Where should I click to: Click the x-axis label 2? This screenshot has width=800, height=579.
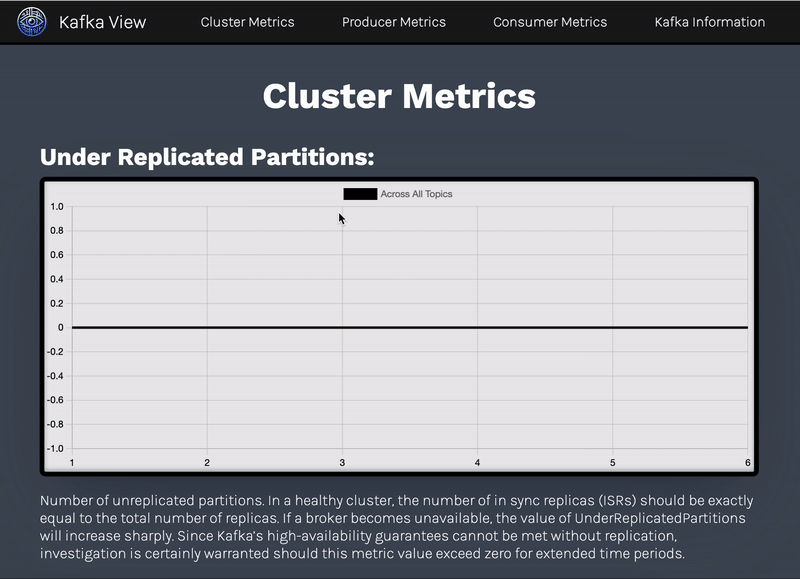[x=207, y=463]
